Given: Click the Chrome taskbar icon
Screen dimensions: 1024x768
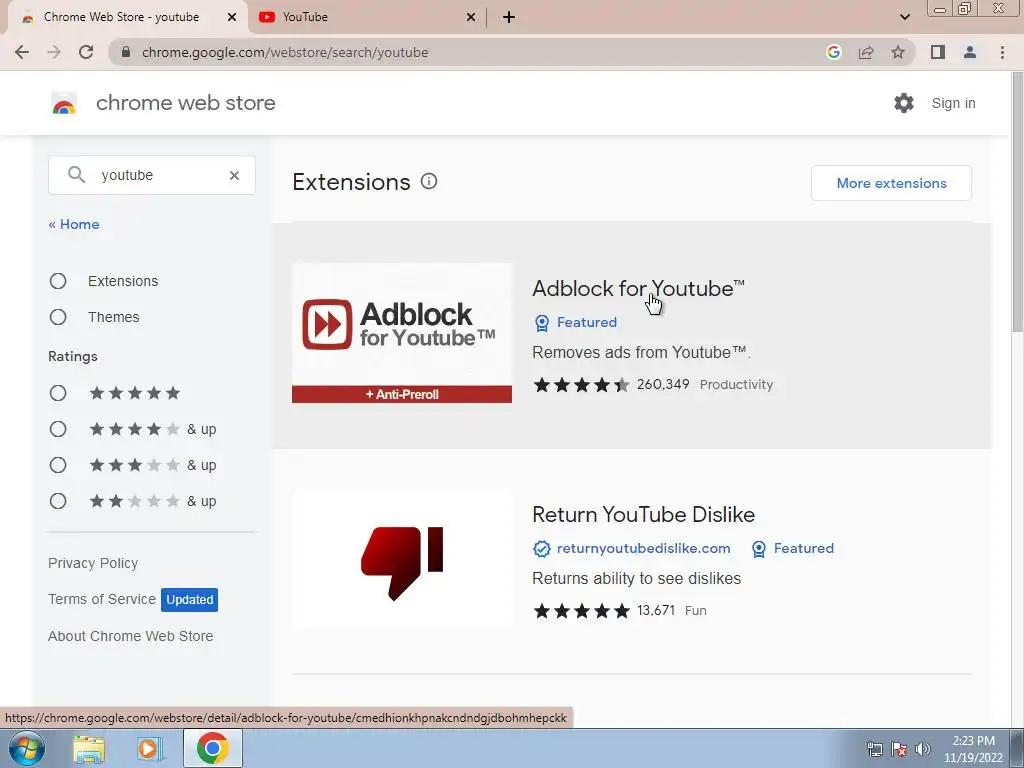Looking at the screenshot, I should [212, 748].
